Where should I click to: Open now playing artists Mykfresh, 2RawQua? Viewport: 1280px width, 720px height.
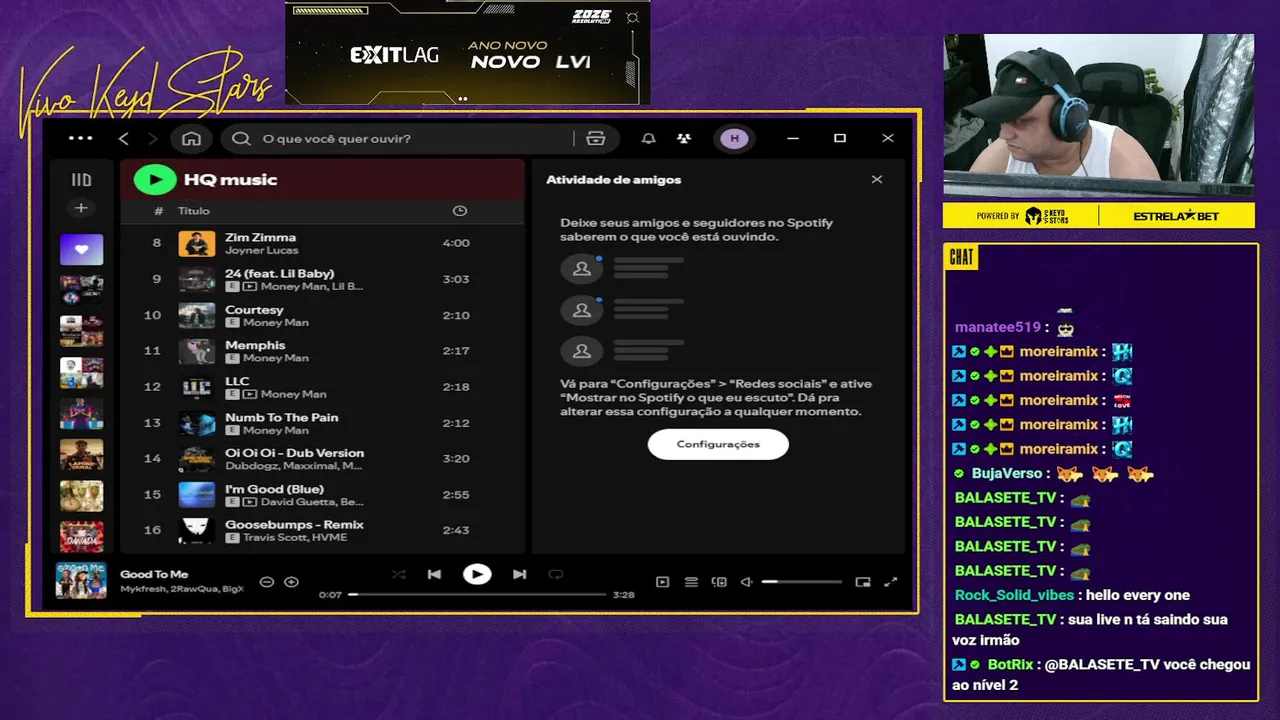tap(181, 590)
